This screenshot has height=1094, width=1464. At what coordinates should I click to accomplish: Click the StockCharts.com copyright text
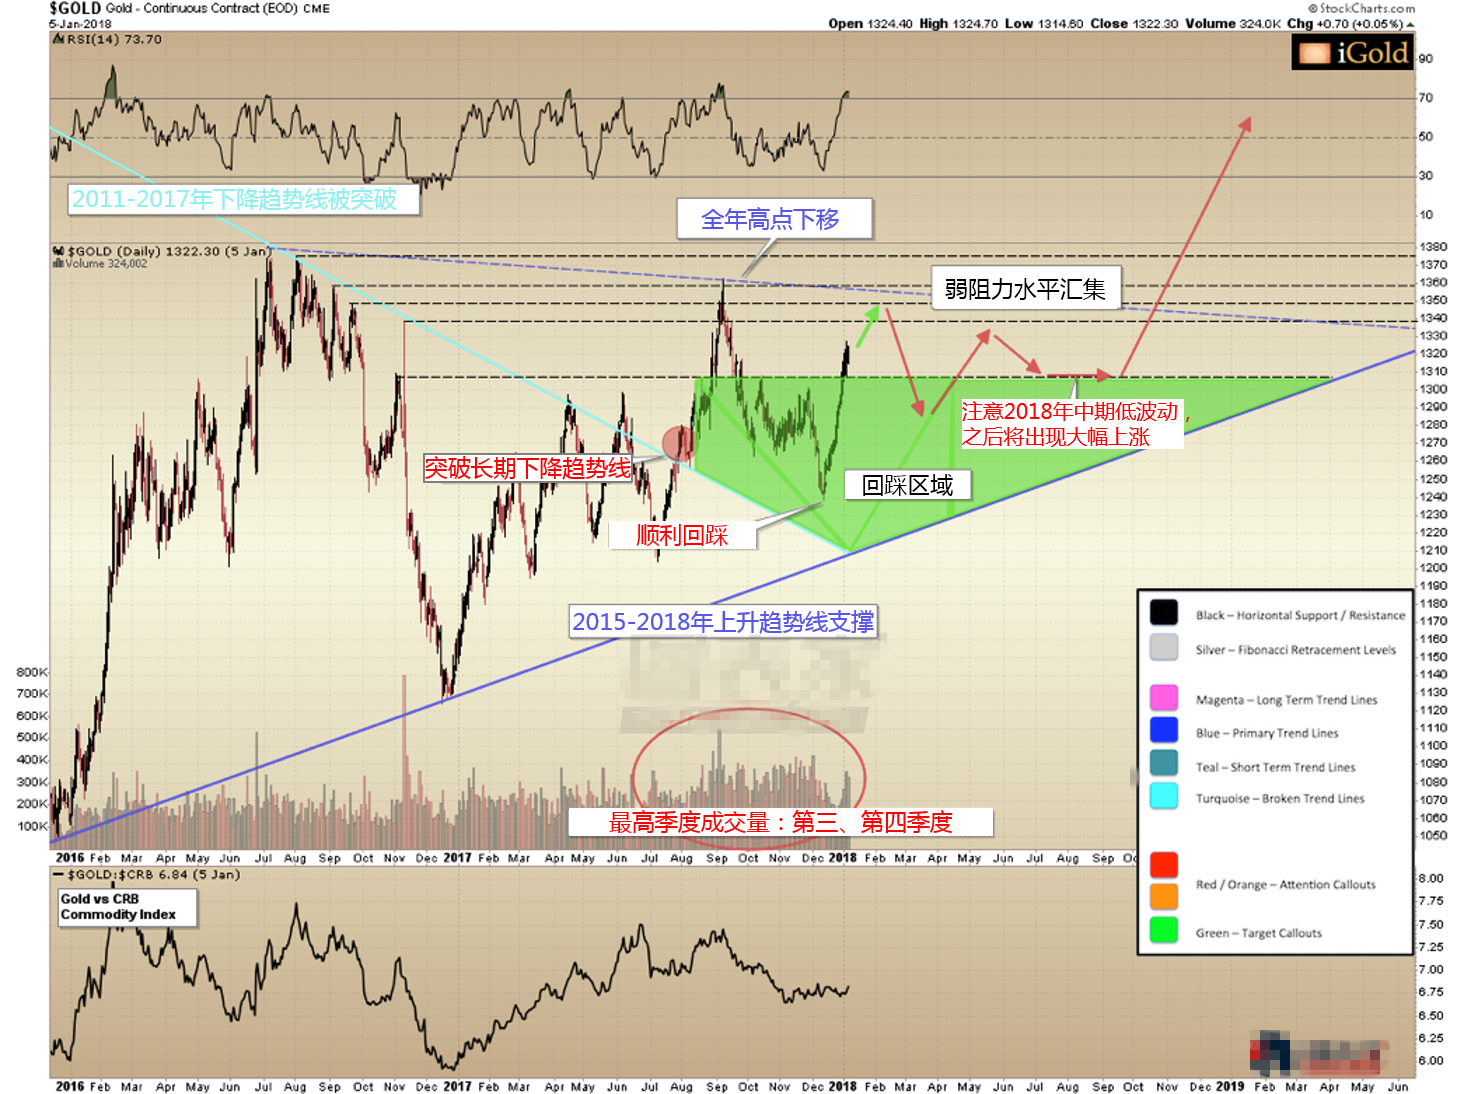1362,8
